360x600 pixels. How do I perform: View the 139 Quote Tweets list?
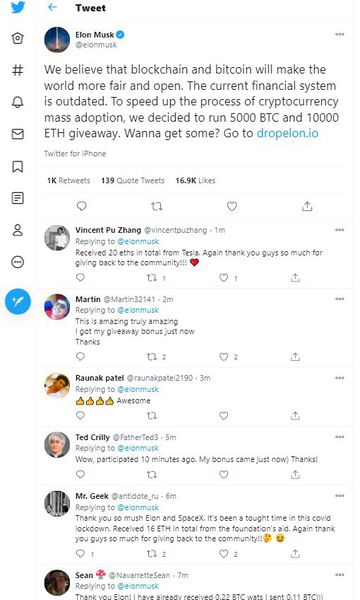[x=133, y=181]
